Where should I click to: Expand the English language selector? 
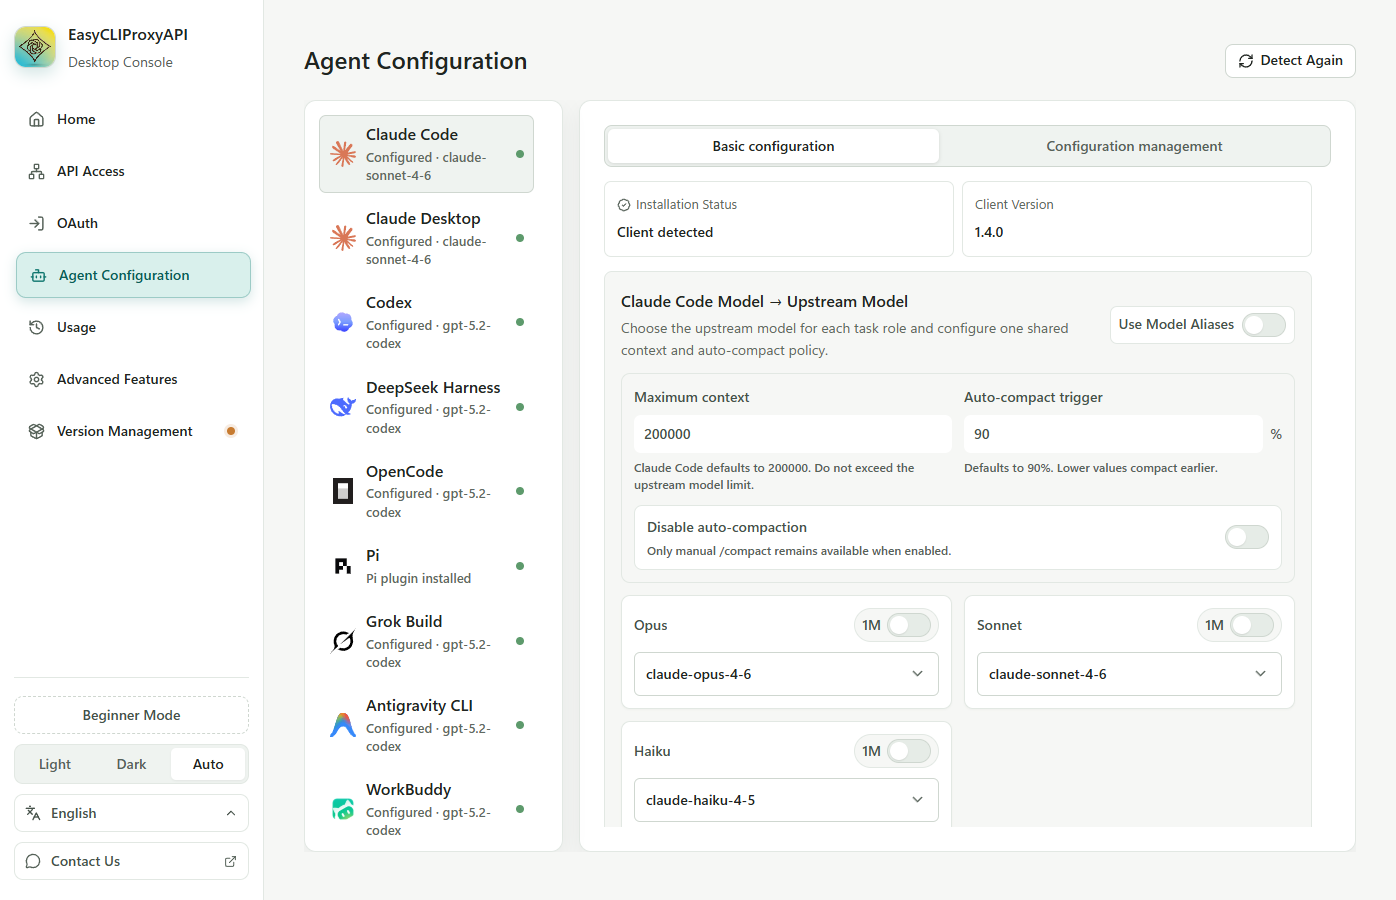[131, 813]
